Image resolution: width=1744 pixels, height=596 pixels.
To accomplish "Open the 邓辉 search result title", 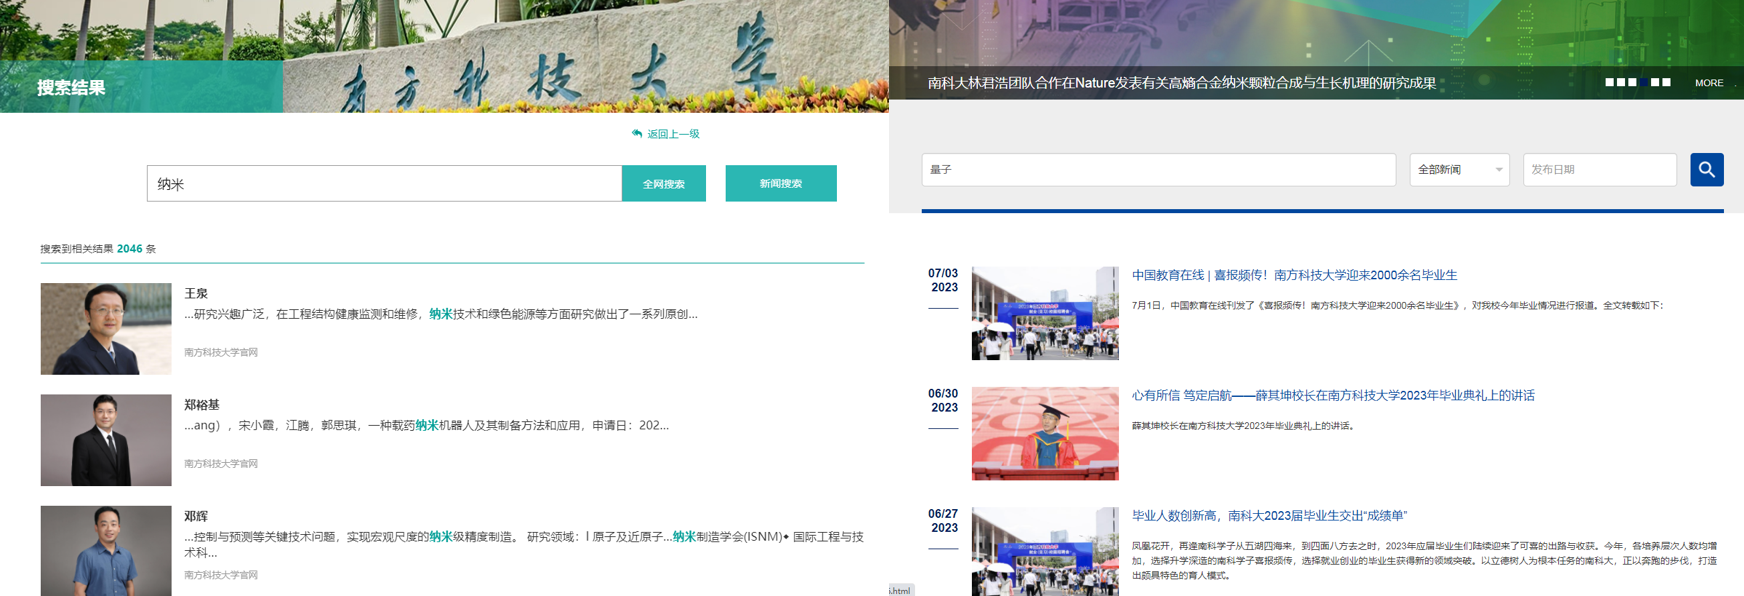I will coord(196,517).
